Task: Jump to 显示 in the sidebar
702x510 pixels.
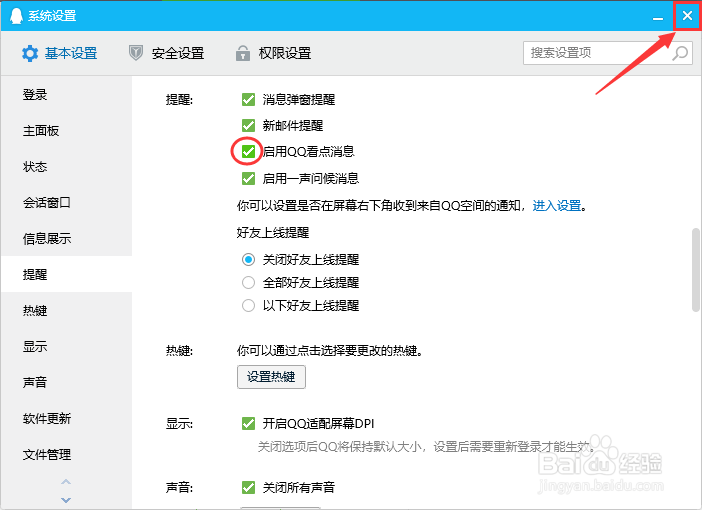Action: click(x=66, y=346)
